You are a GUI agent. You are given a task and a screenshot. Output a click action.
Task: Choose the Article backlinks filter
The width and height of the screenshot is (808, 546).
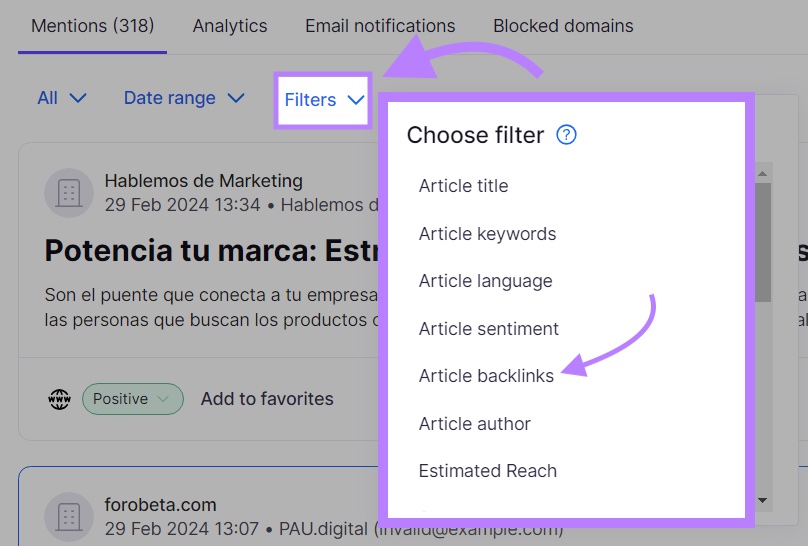(x=486, y=376)
